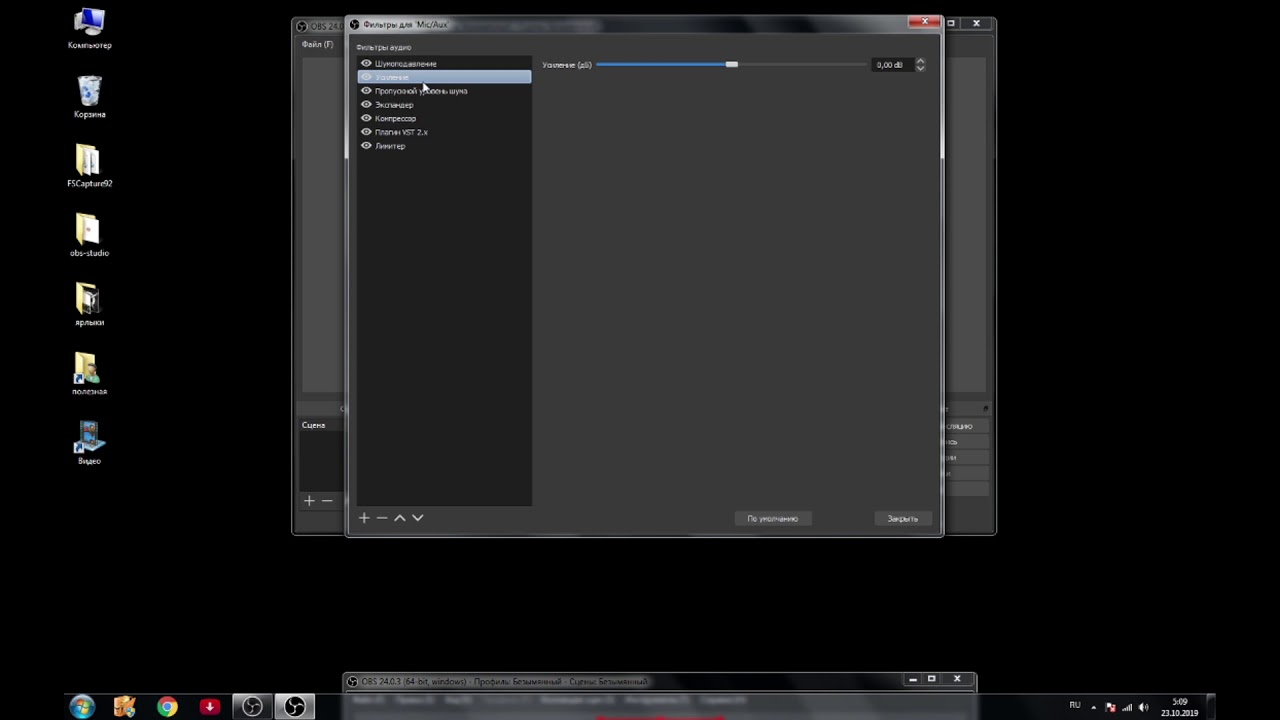Add a scene with plus icon in main OBS window

tap(309, 501)
